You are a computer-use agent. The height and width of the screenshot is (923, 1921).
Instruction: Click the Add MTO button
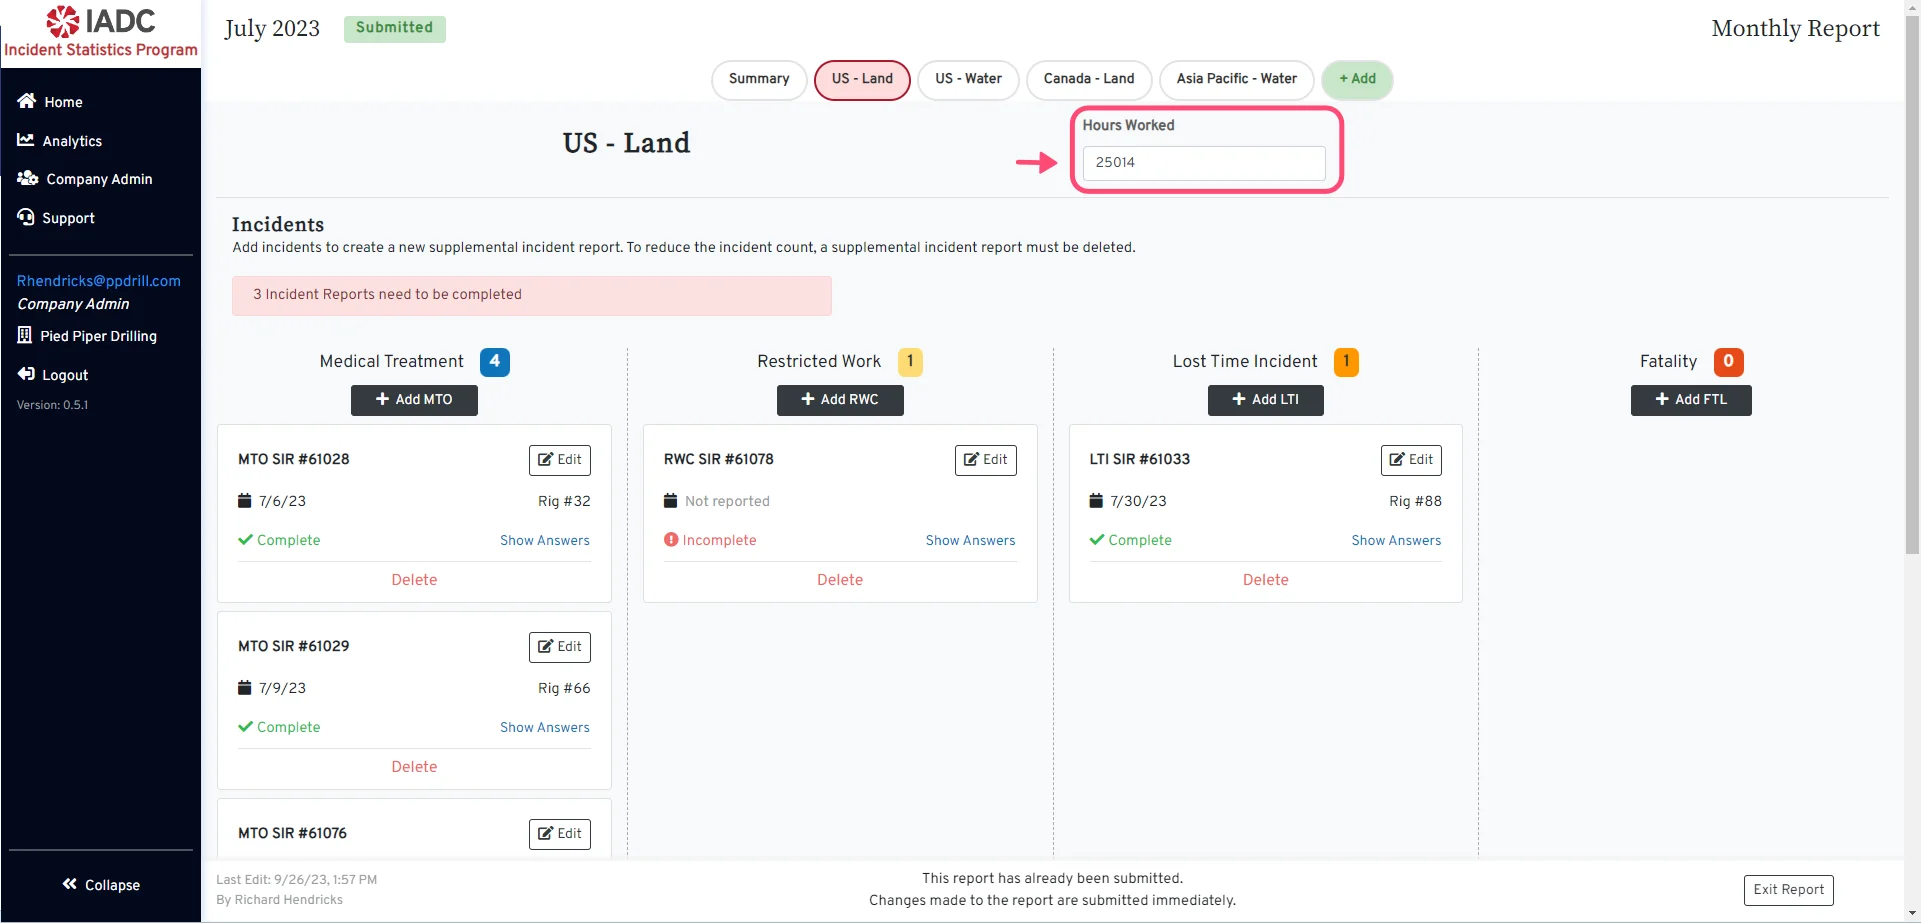pyautogui.click(x=414, y=400)
